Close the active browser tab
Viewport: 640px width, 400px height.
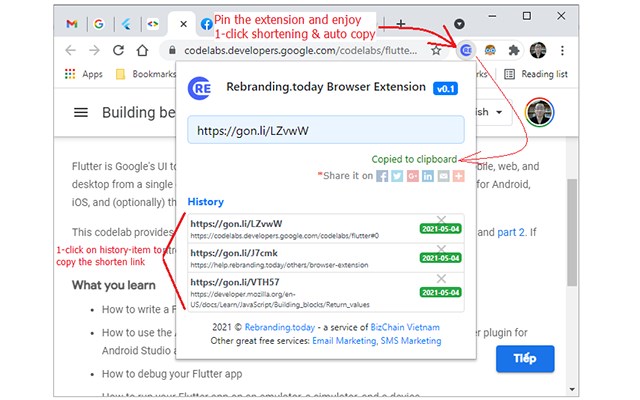pos(183,24)
